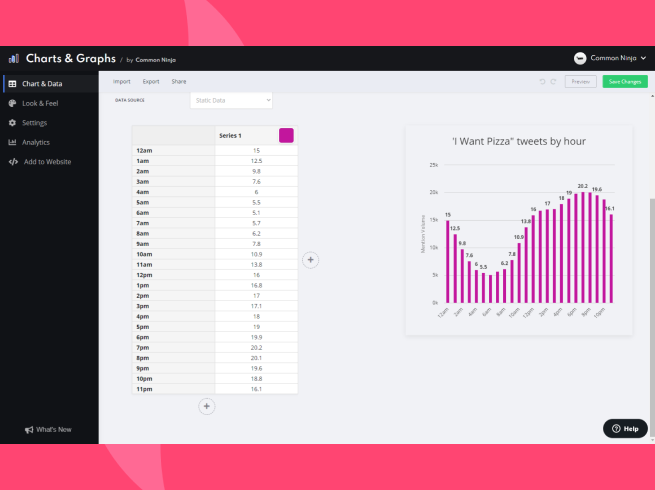Select the value cell 9.8 for 2am
Image resolution: width=655 pixels, height=490 pixels.
pyautogui.click(x=256, y=171)
